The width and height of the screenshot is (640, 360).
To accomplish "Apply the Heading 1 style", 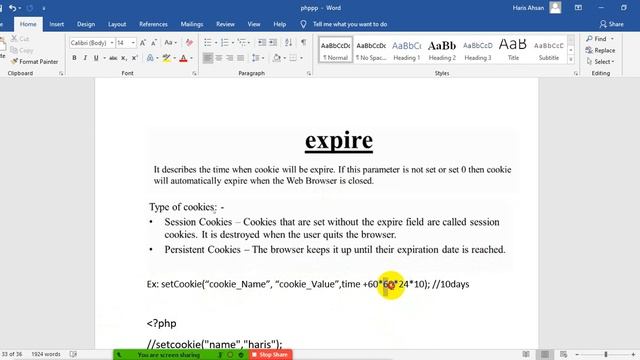I will [x=407, y=50].
